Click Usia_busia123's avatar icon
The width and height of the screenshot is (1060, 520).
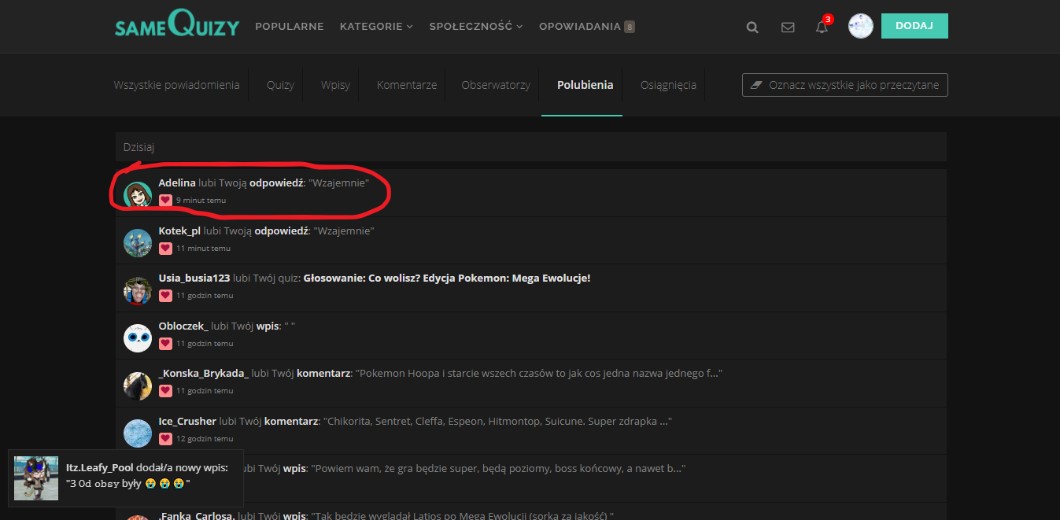(x=137, y=291)
